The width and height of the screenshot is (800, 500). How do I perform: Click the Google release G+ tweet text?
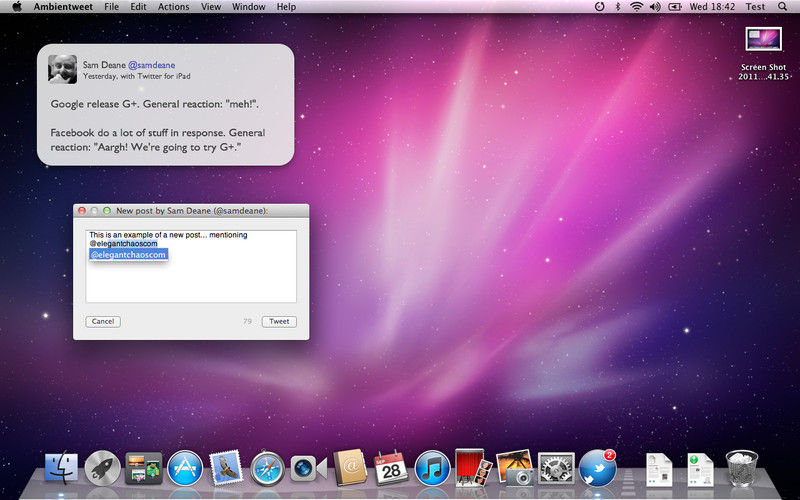coord(154,104)
